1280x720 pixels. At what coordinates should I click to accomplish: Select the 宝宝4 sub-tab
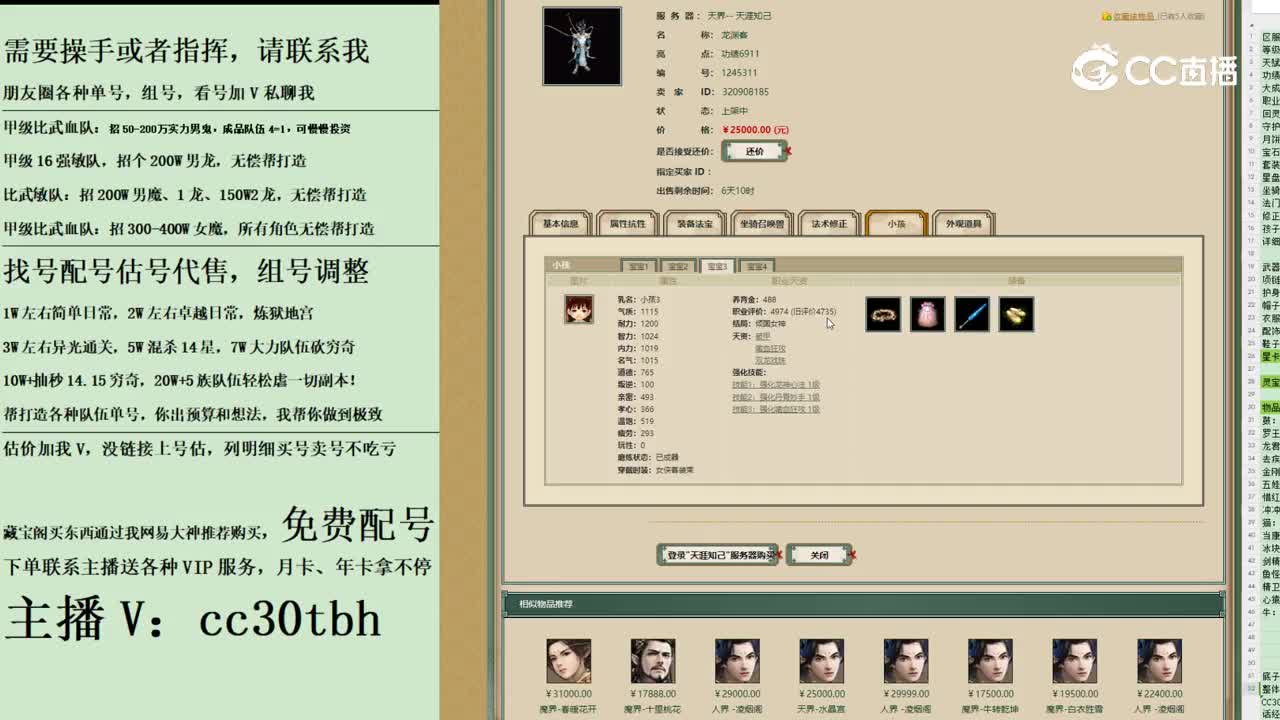(x=756, y=266)
